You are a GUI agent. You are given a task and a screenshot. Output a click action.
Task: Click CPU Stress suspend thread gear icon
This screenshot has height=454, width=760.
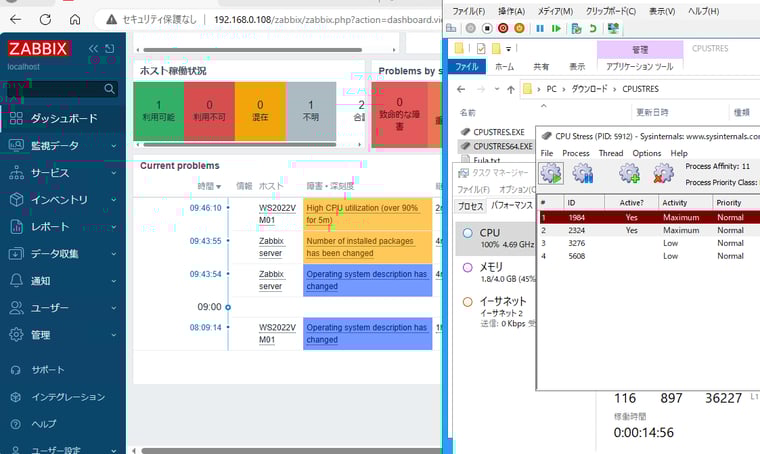tap(582, 173)
